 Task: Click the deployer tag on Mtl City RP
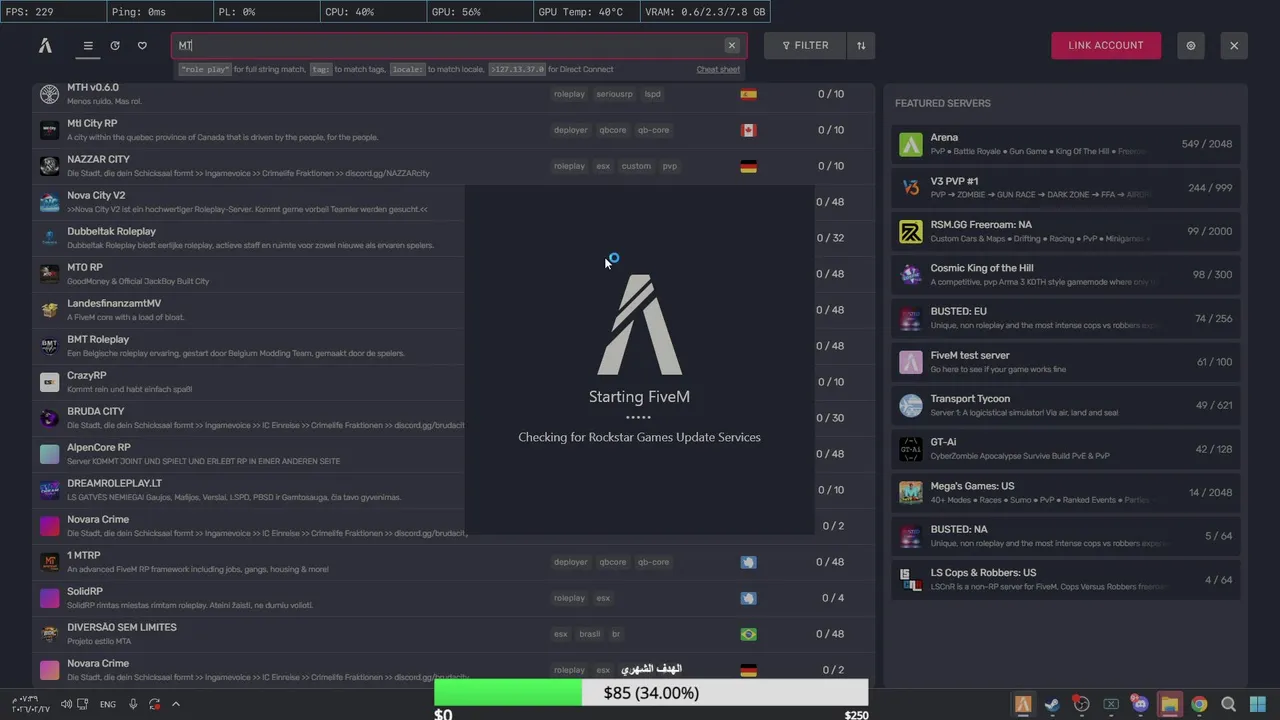pyautogui.click(x=571, y=130)
